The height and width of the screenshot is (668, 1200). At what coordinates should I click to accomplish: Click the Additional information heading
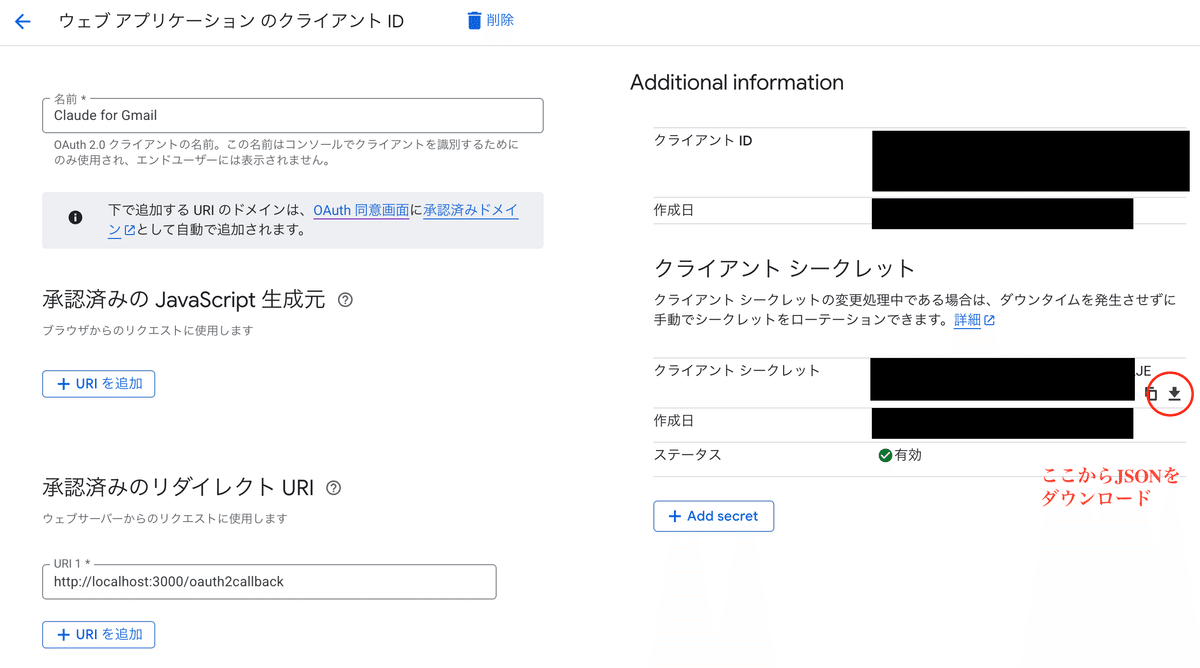[736, 83]
